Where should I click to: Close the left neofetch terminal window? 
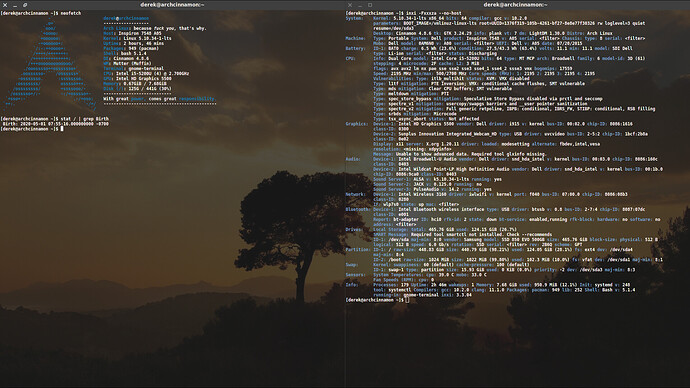(x=5, y=5)
